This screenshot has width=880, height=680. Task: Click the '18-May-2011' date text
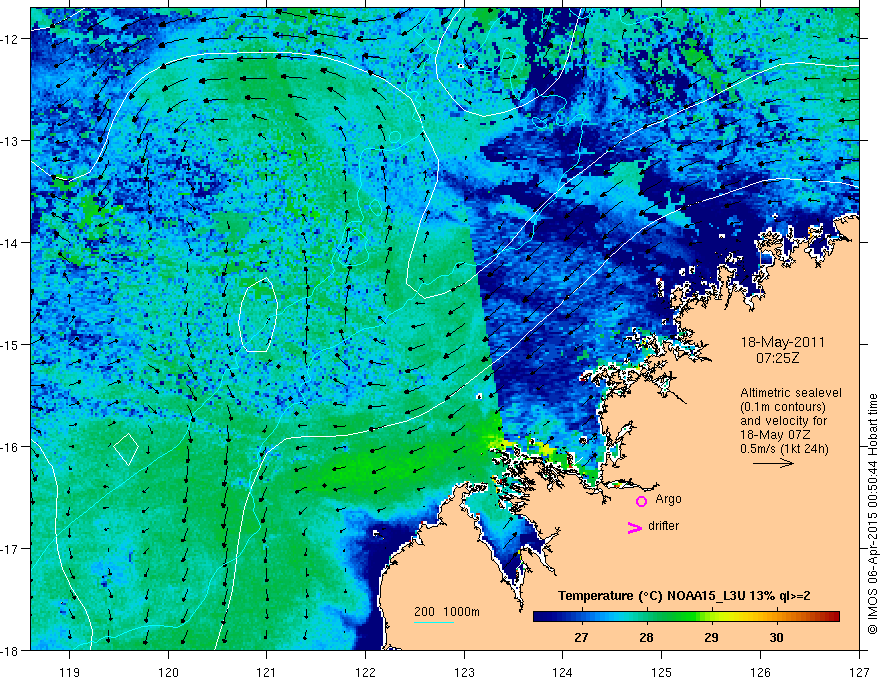coord(782,342)
